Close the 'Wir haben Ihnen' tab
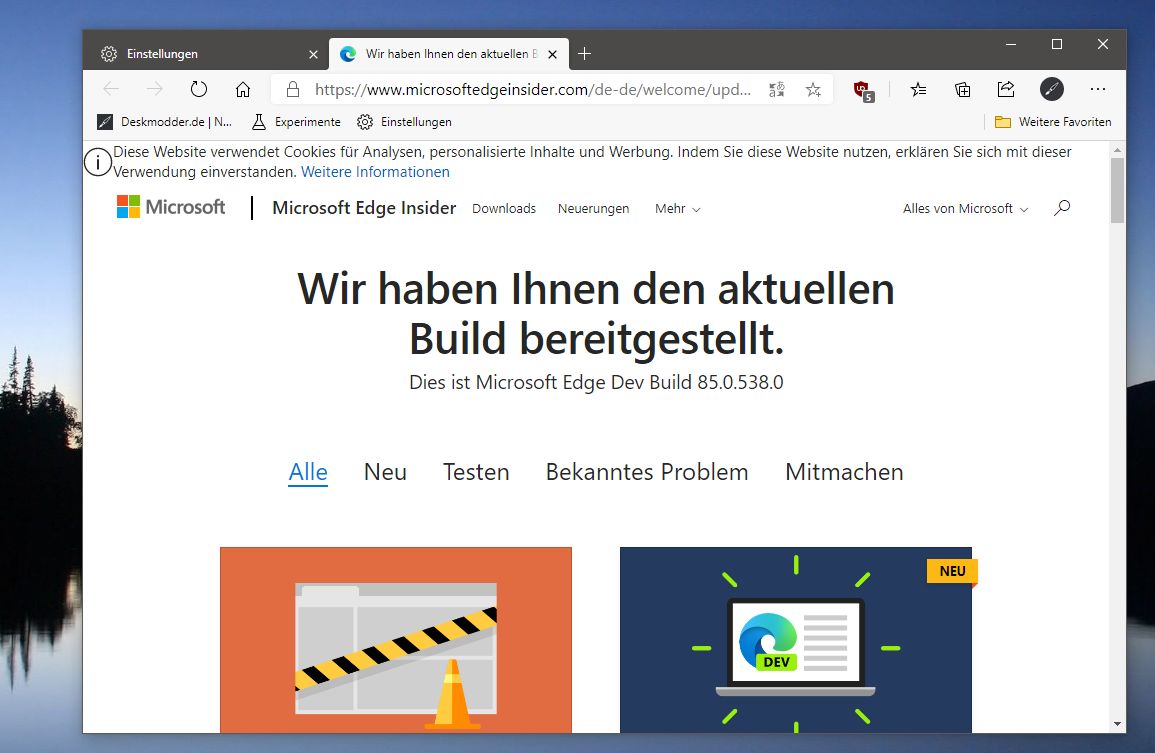 tap(552, 55)
